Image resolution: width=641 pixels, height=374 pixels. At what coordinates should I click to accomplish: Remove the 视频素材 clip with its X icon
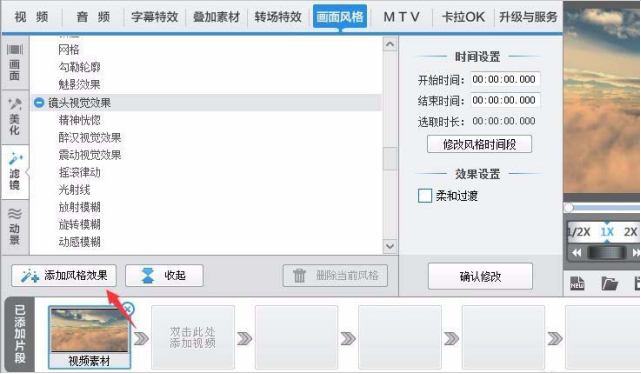[x=128, y=309]
